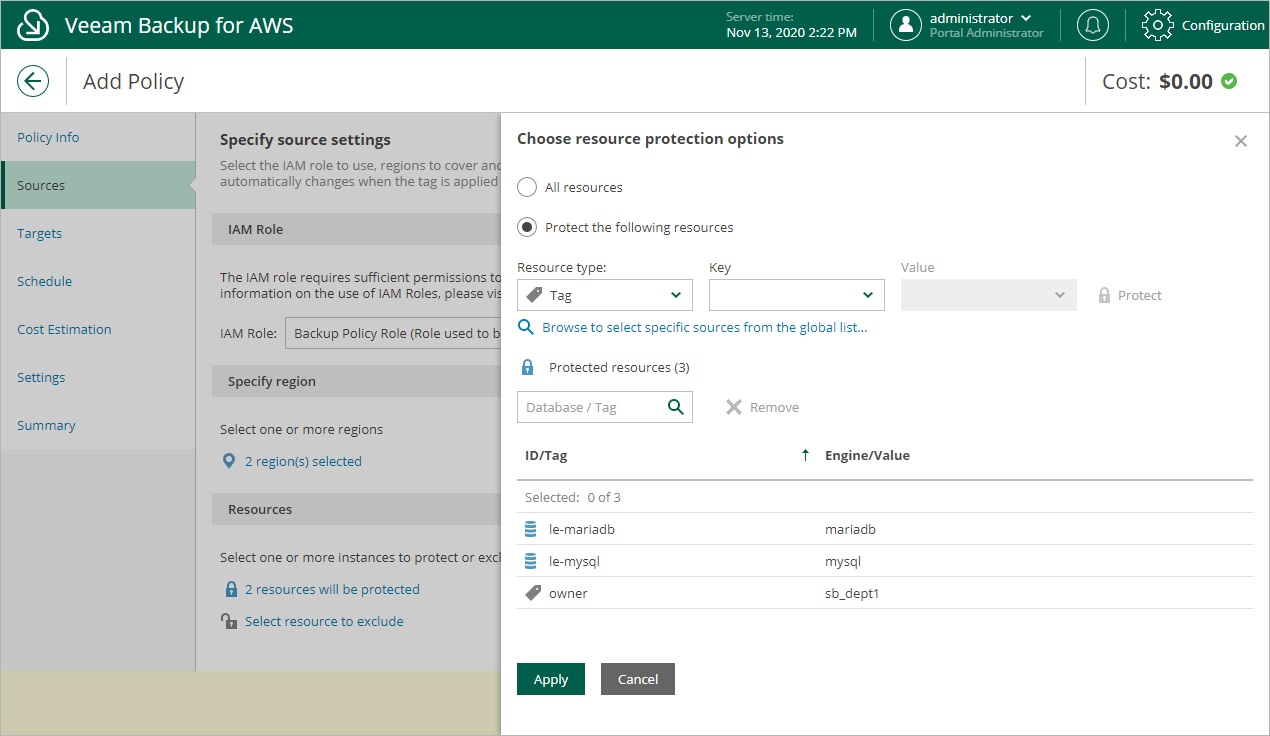
Task: Click the unlocked icon beside exclude link
Action: (229, 621)
